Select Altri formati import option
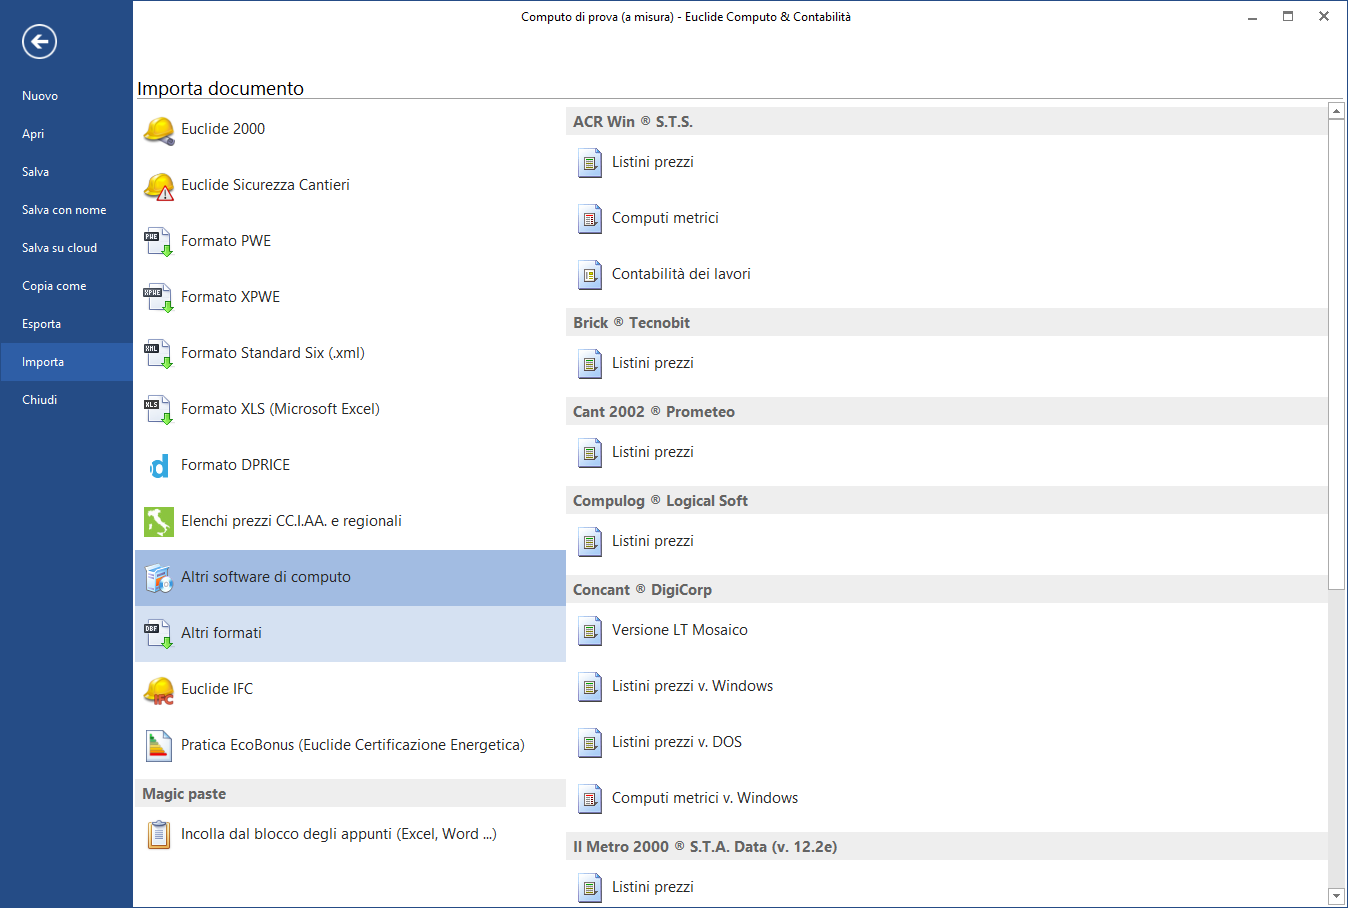This screenshot has height=908, width=1348. click(x=221, y=633)
